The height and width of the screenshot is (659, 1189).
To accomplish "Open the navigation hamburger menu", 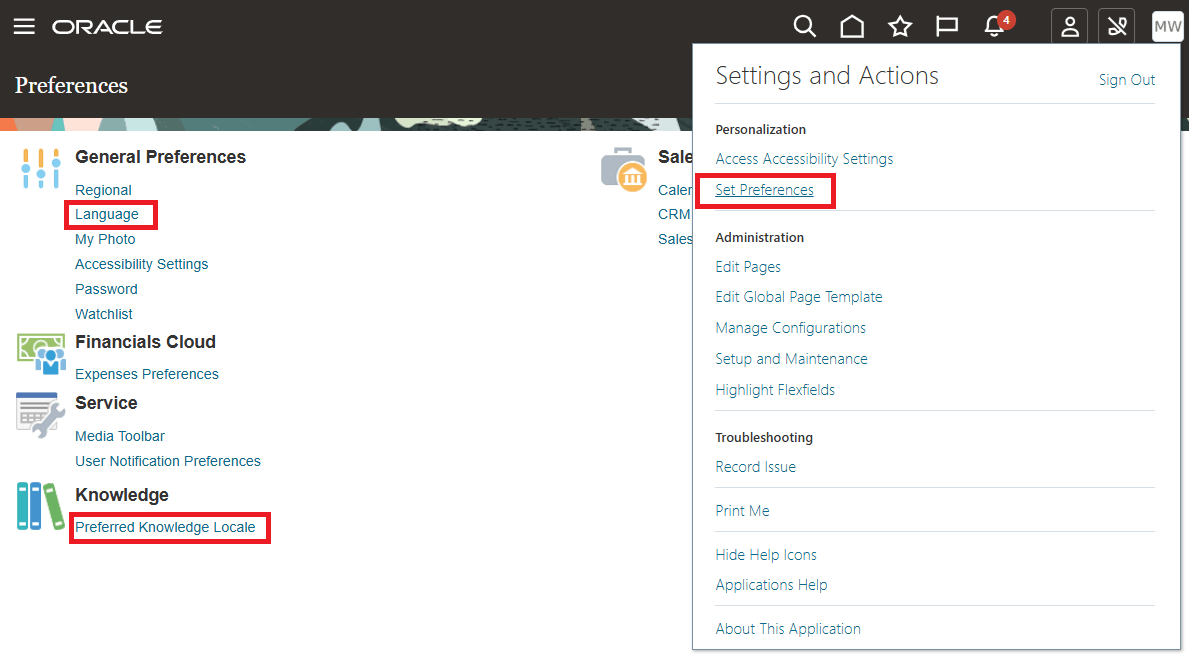I will click(x=25, y=26).
